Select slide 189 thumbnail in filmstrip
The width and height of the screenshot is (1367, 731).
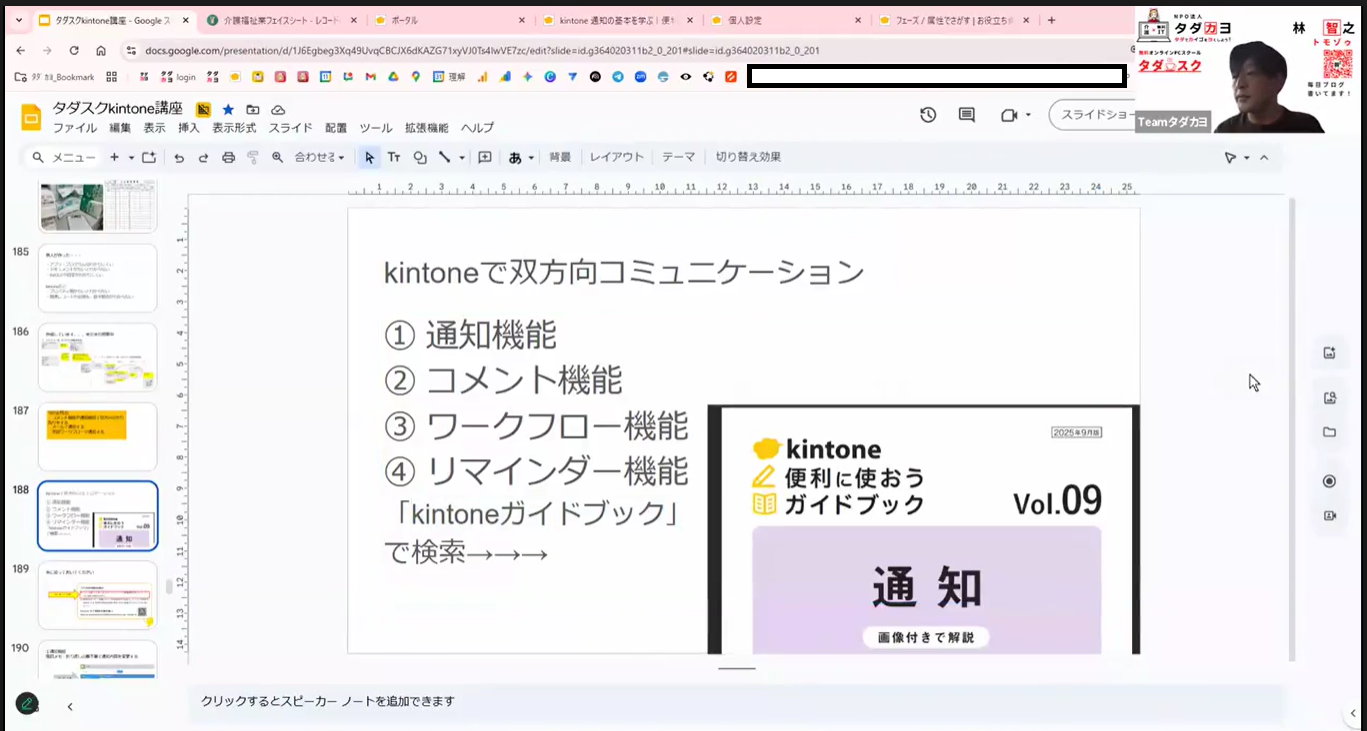pyautogui.click(x=97, y=595)
